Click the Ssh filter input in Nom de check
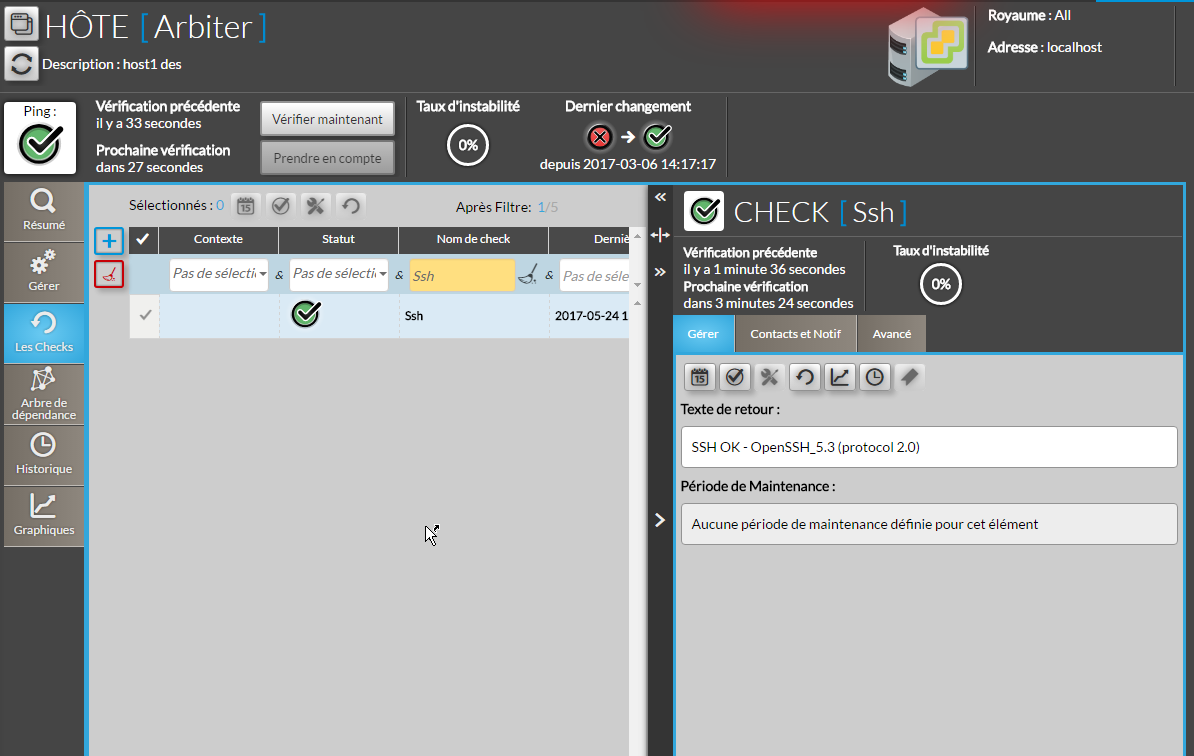 coord(461,276)
